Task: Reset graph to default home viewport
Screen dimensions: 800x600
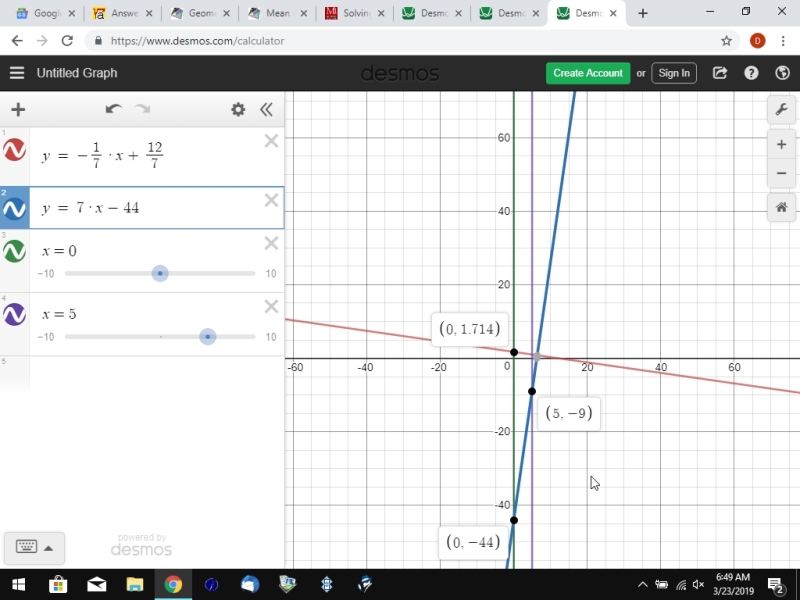Action: pyautogui.click(x=781, y=208)
